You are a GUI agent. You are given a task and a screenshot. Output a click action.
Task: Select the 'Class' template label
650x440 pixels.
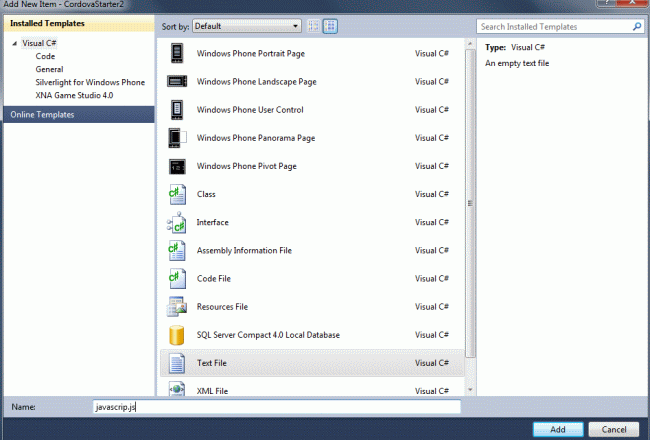point(206,194)
